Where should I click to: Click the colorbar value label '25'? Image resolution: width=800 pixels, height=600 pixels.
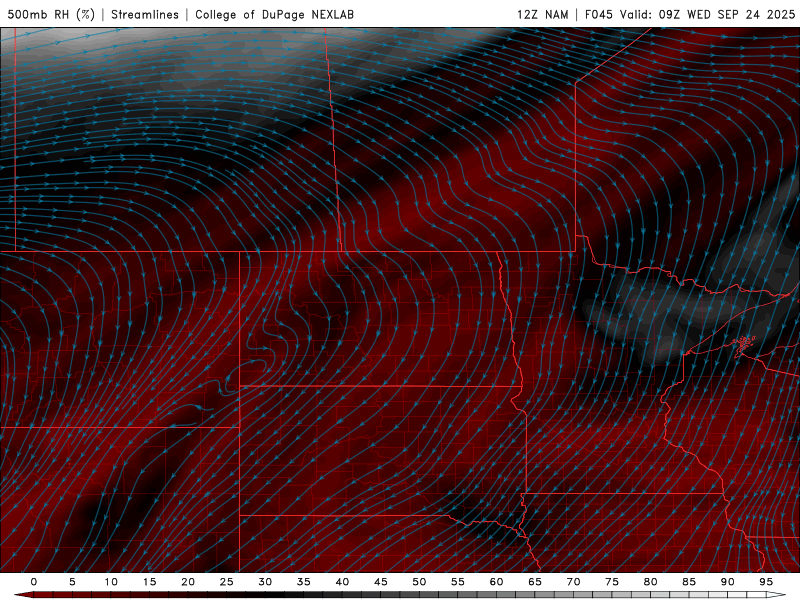[x=227, y=582]
